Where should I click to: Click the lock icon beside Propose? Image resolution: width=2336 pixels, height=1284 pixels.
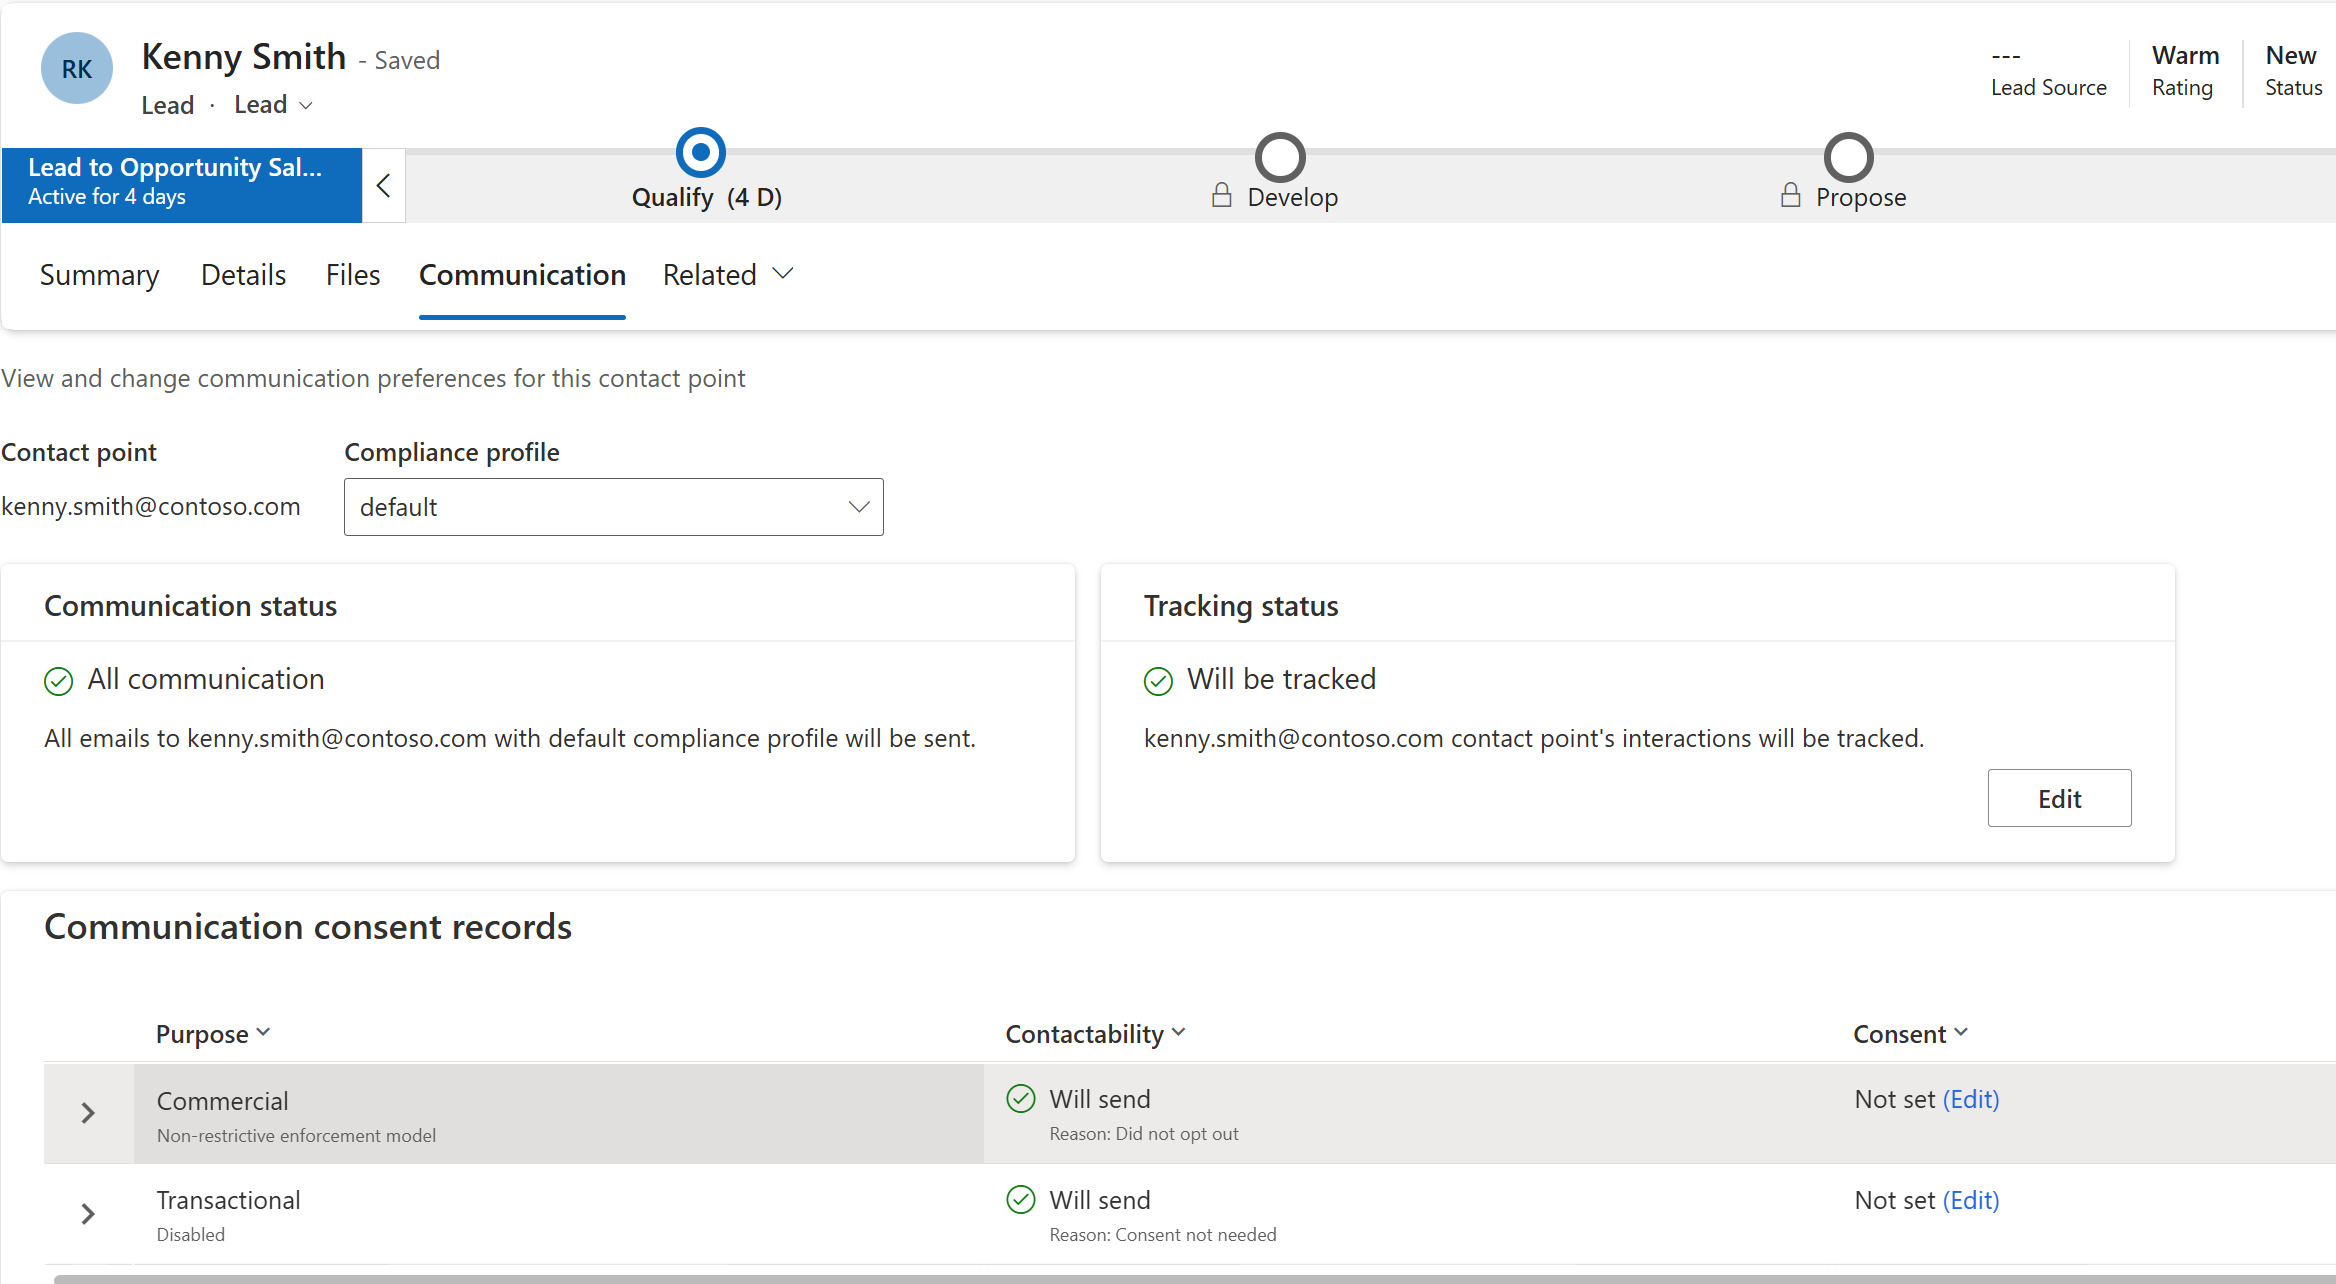point(1790,196)
